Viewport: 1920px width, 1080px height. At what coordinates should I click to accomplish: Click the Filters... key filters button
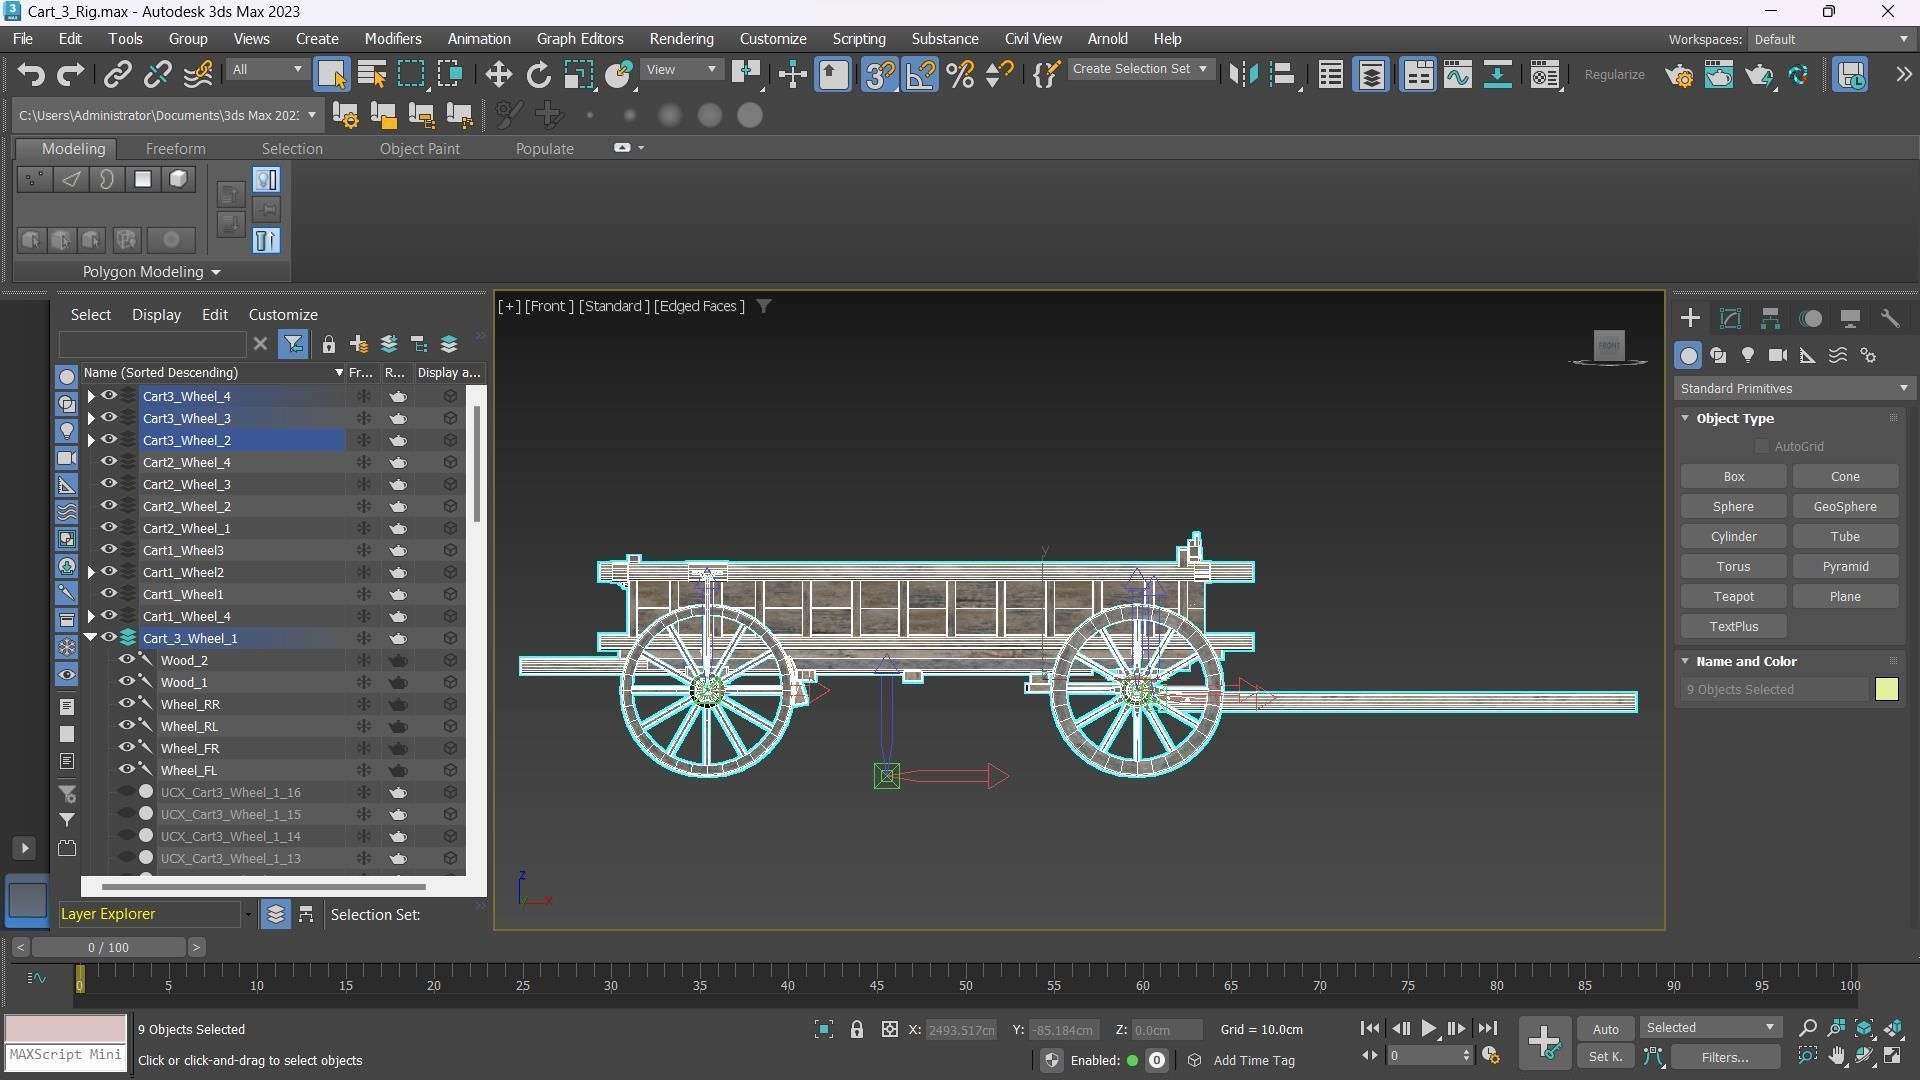[x=1725, y=1056]
